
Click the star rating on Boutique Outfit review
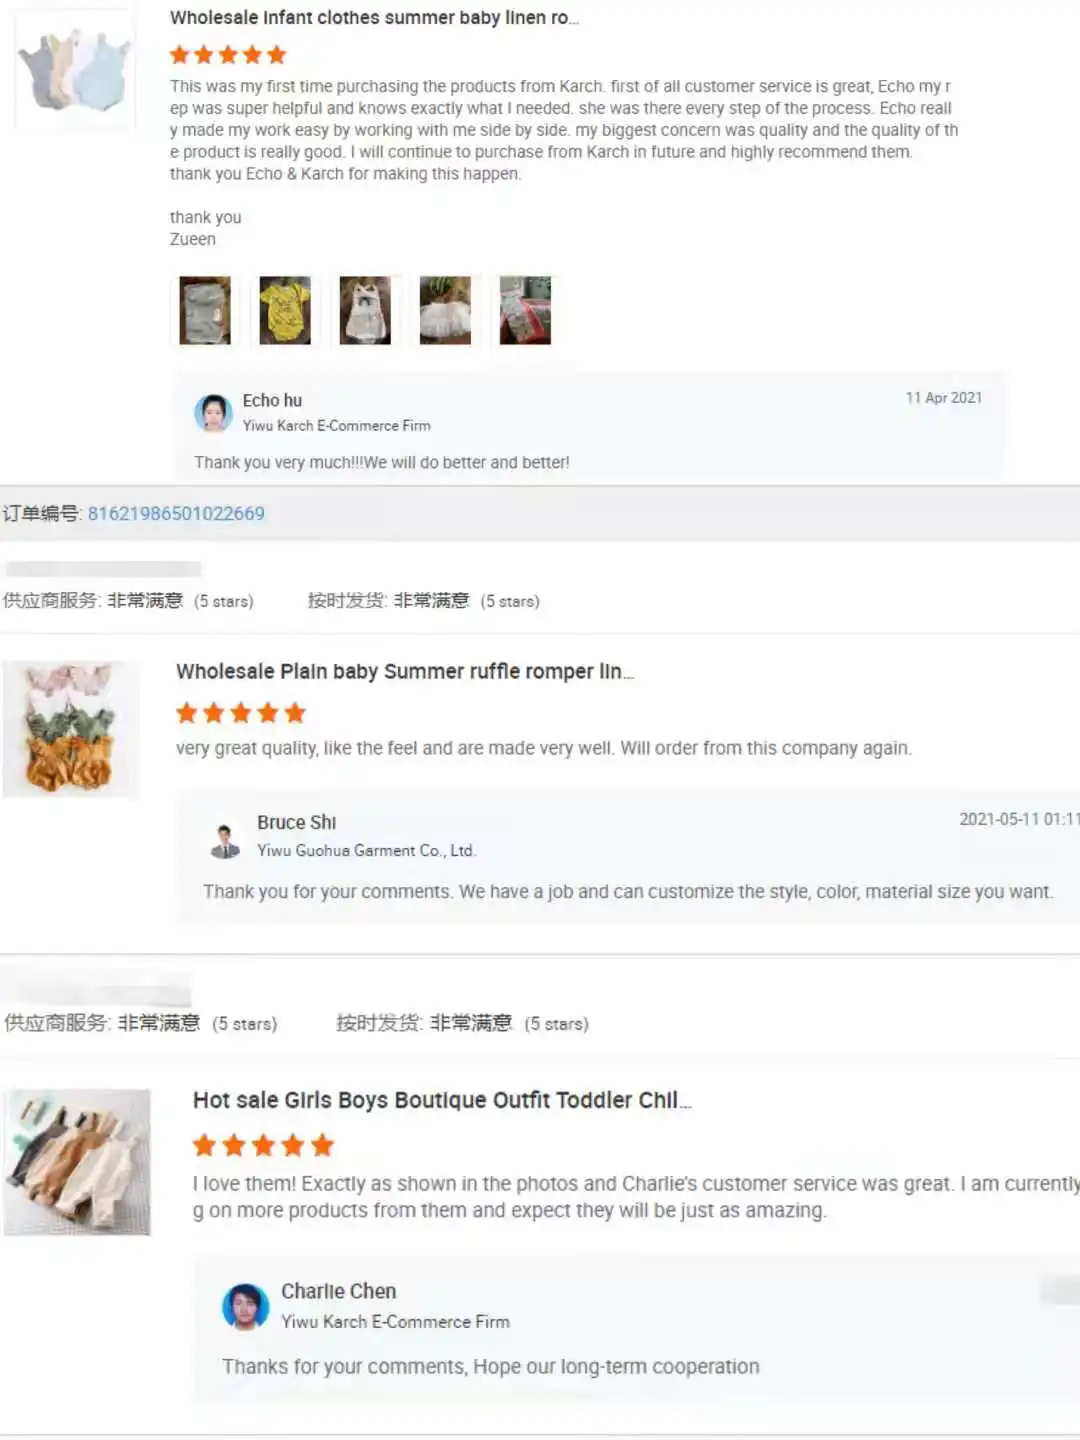tap(264, 1146)
